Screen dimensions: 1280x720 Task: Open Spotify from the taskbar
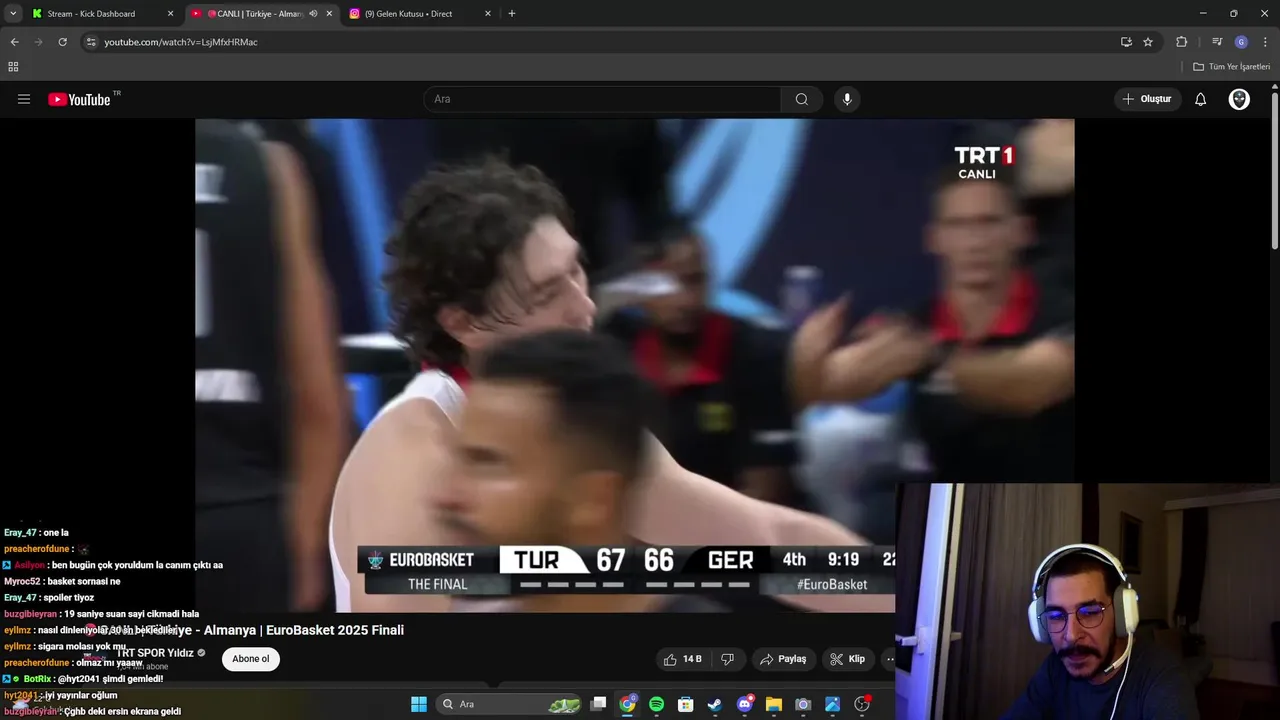click(656, 704)
